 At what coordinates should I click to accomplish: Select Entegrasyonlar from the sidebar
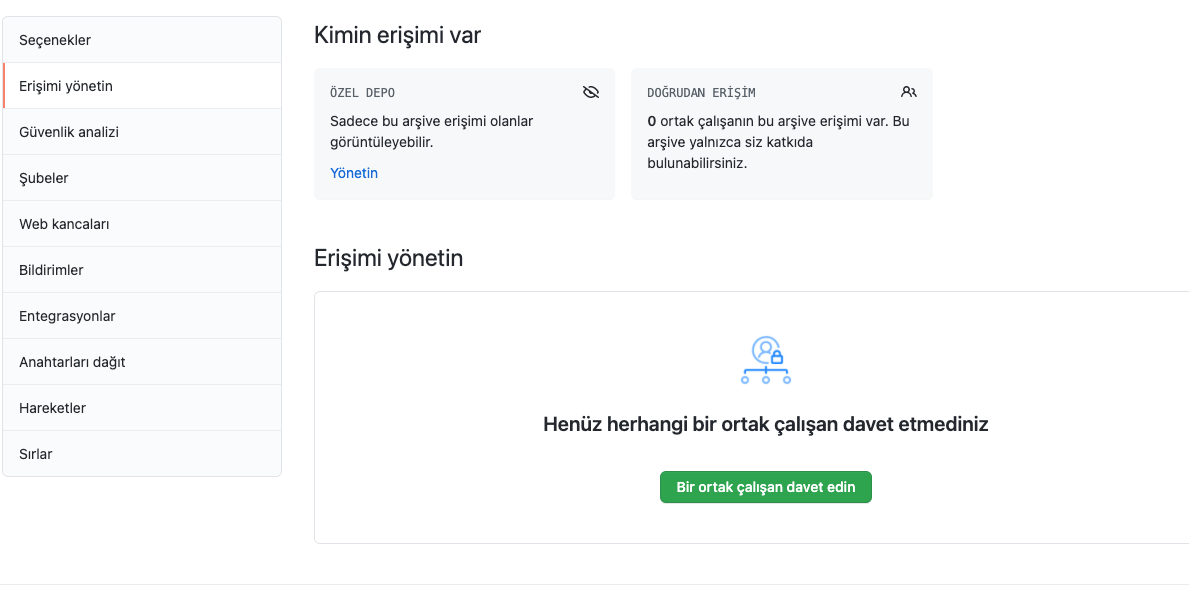(67, 316)
